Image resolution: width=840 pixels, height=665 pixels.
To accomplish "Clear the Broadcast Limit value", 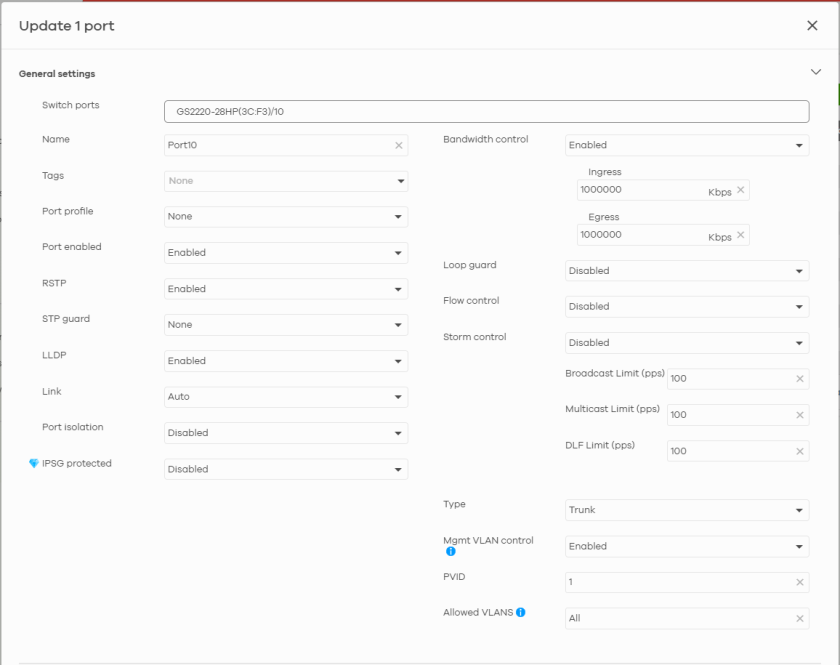I will coord(799,379).
